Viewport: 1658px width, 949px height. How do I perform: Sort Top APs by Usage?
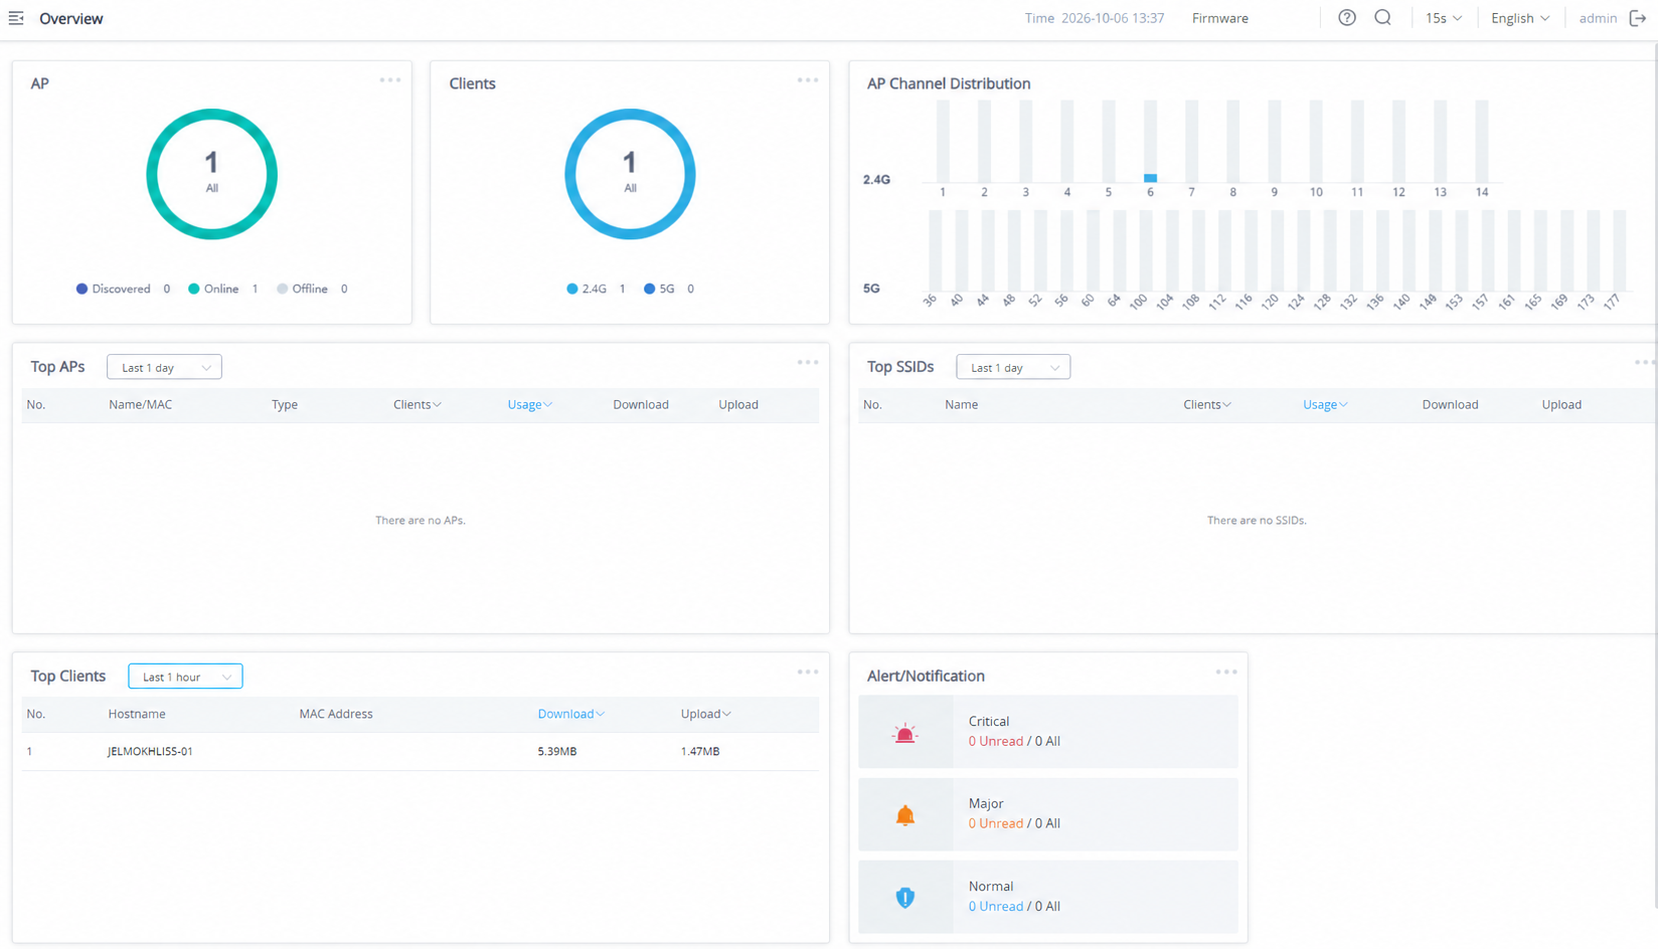[x=529, y=405]
